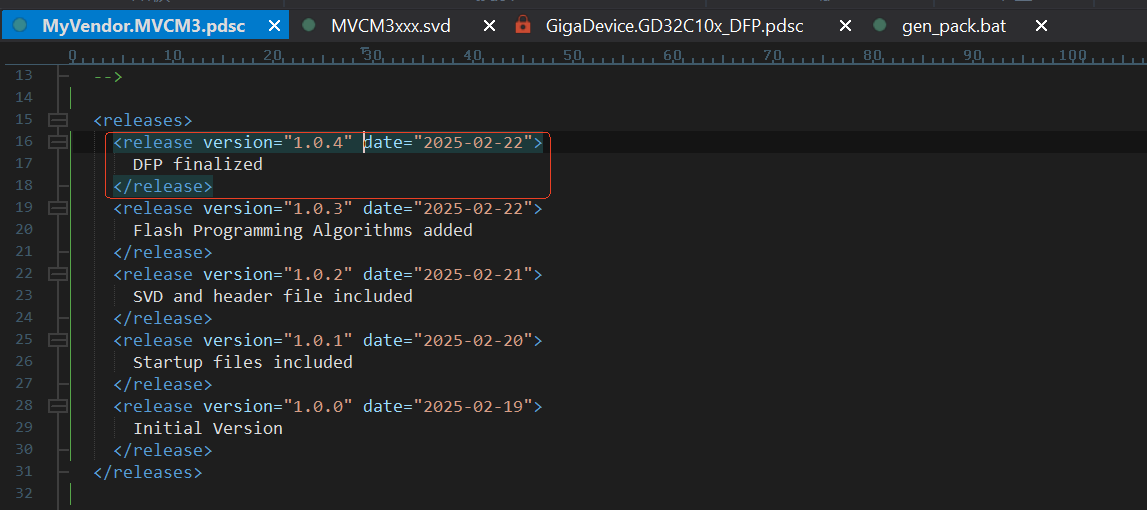
Task: Open the gen_pack.bat tab
Action: 952,25
